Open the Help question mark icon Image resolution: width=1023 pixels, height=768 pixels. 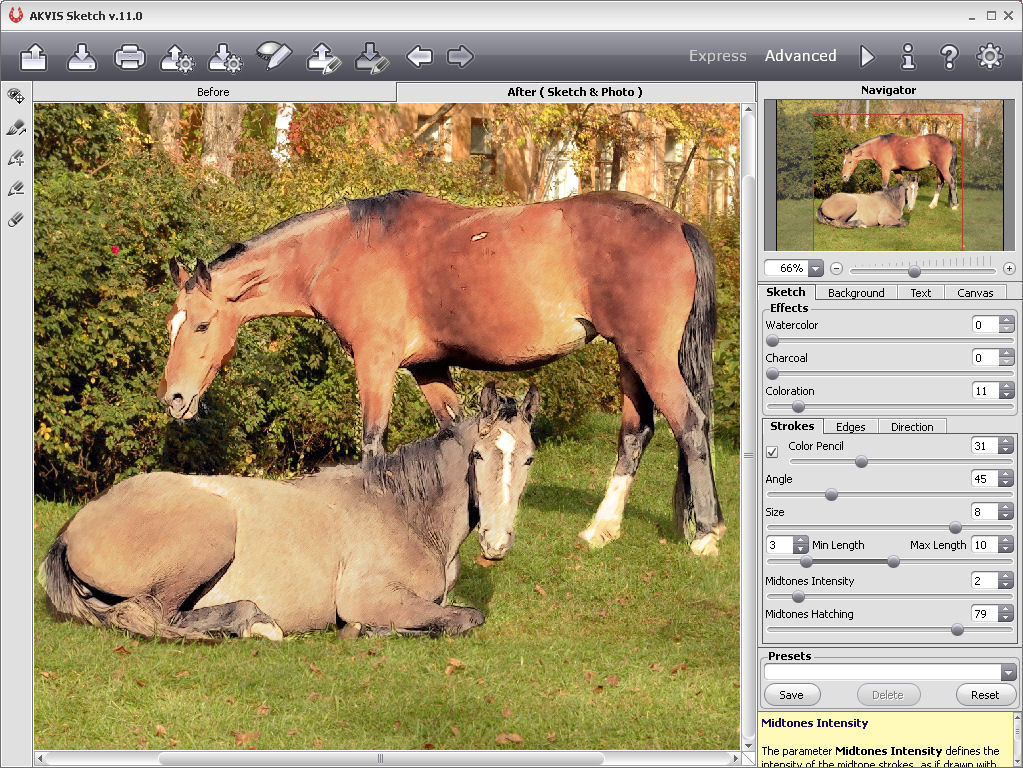(949, 57)
